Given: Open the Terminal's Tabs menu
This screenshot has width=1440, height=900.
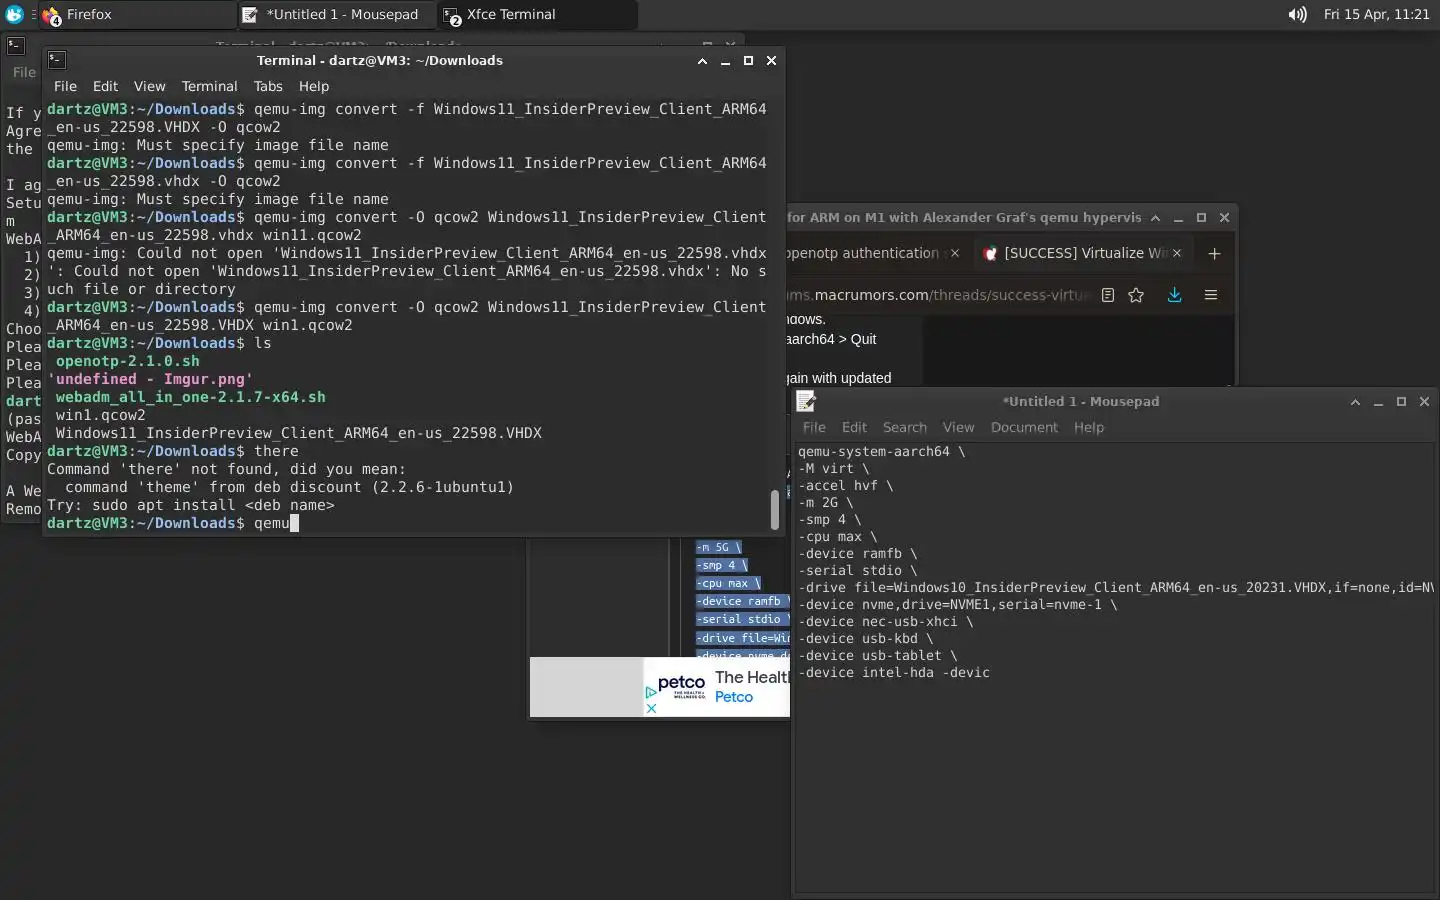Looking at the screenshot, I should pyautogui.click(x=268, y=86).
